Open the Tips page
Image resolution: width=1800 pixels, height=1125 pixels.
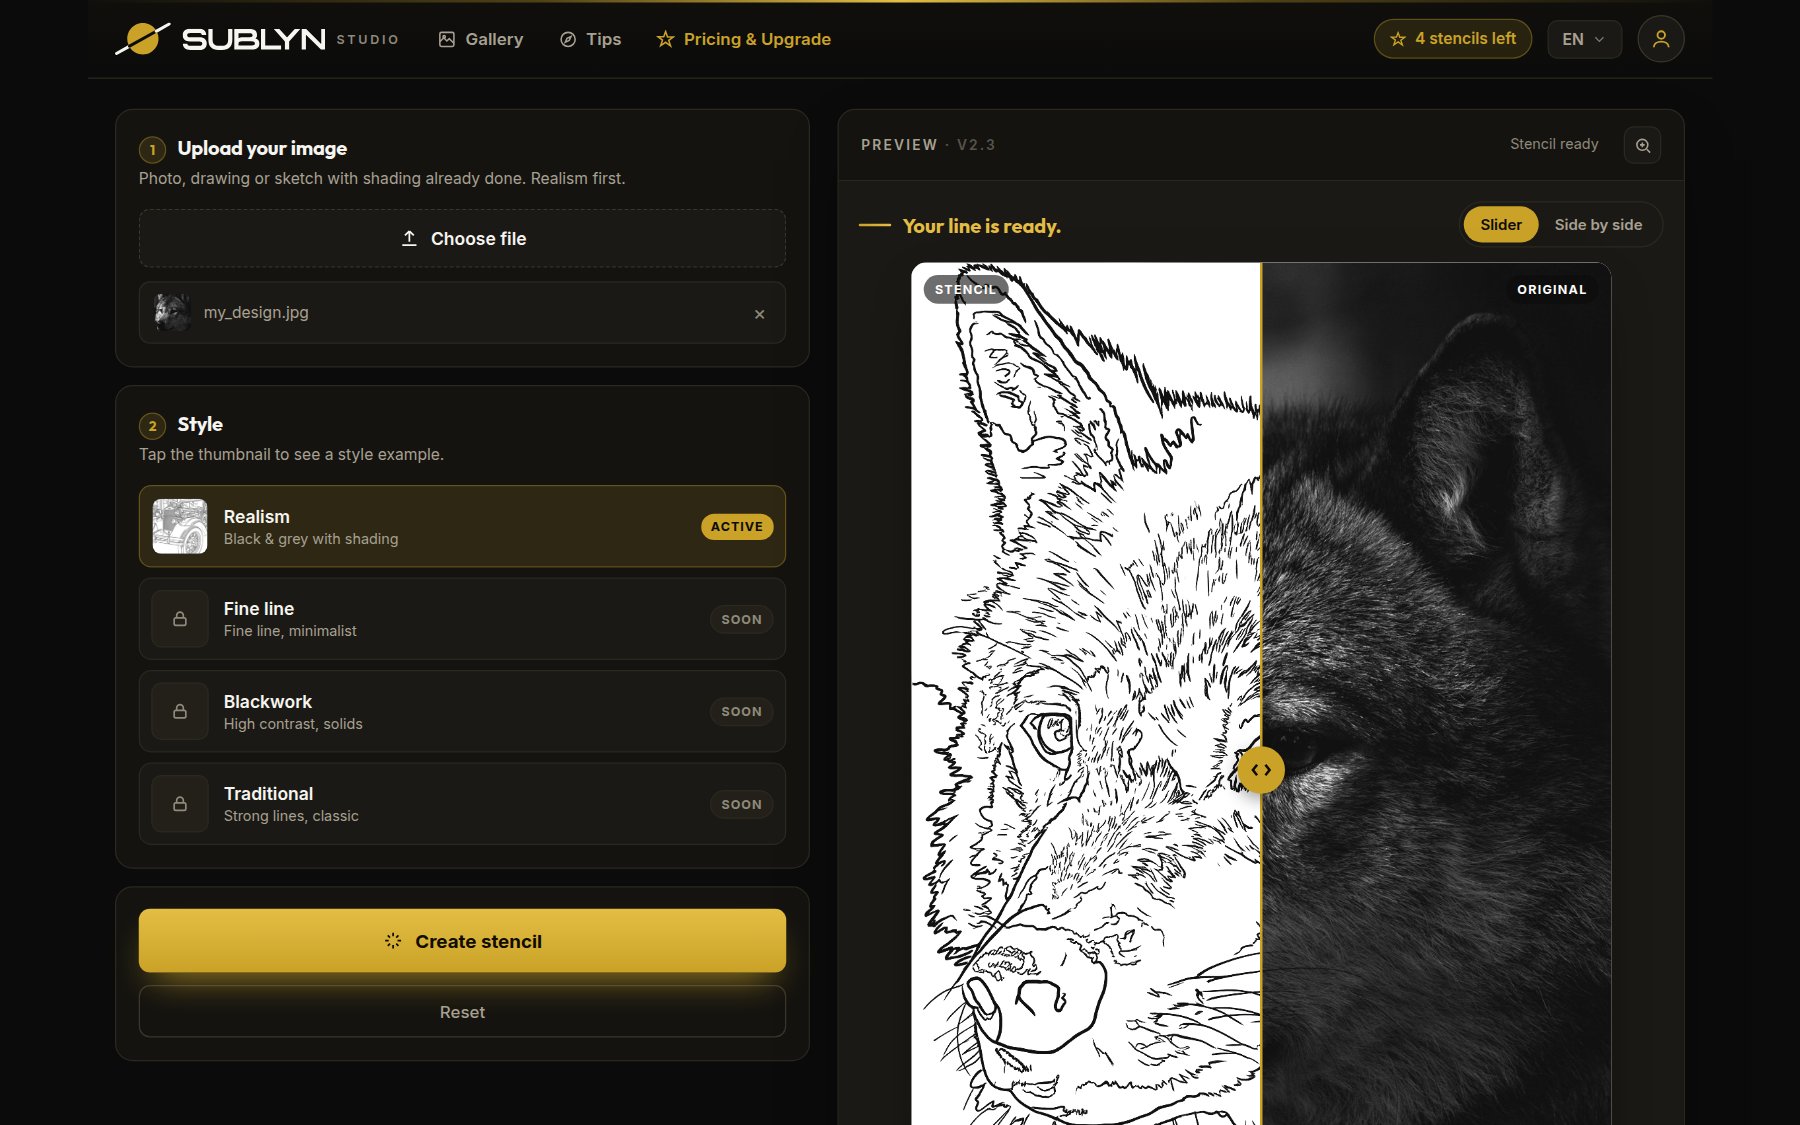591,39
